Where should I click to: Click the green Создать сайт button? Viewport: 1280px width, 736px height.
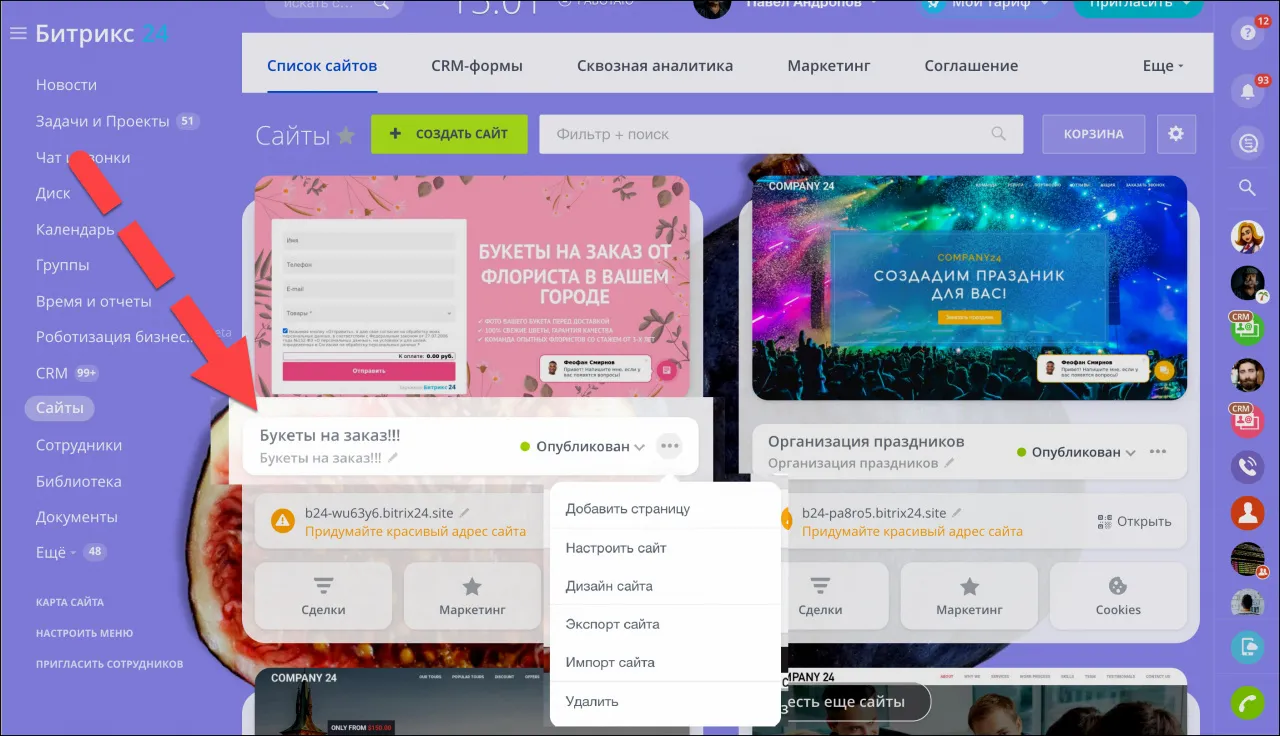(449, 134)
